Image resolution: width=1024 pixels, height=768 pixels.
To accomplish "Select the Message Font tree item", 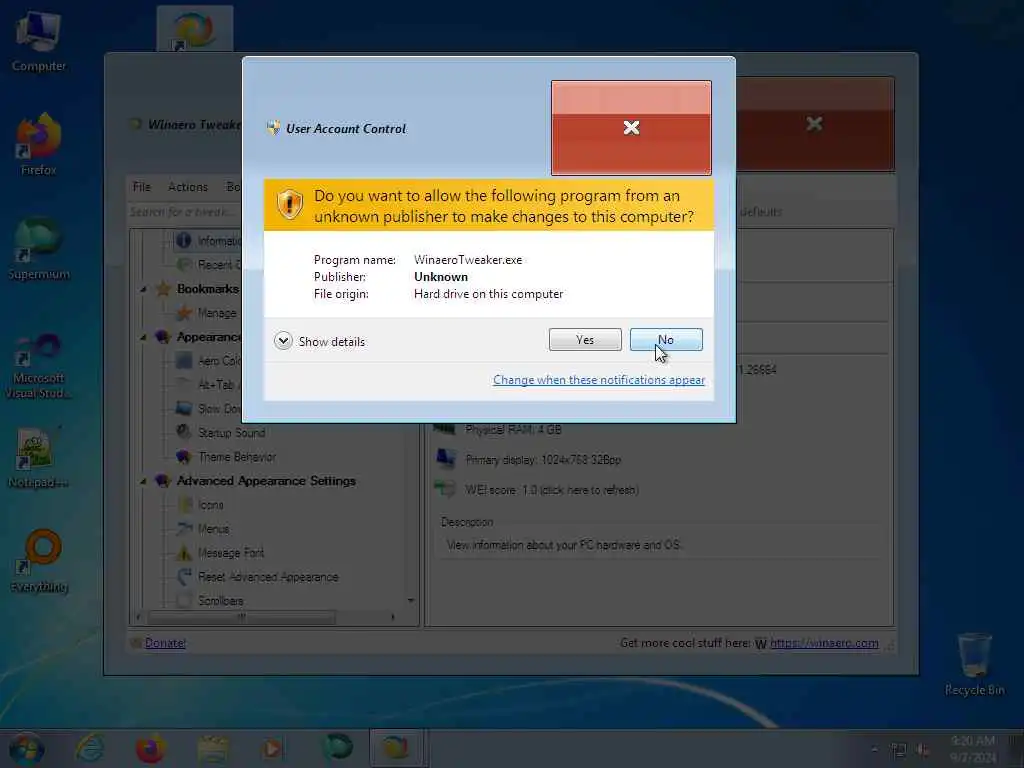I will coord(231,553).
